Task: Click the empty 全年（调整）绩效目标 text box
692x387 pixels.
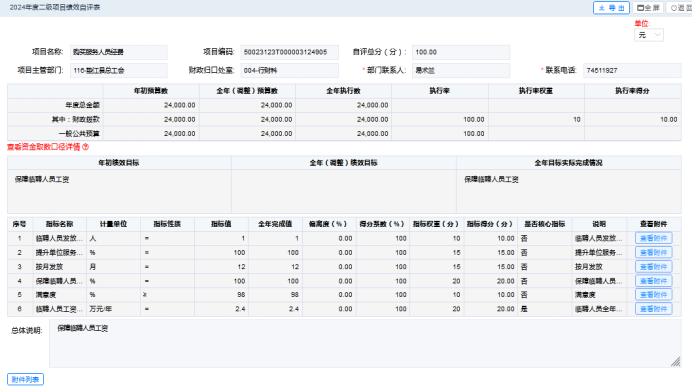Action: (344, 192)
